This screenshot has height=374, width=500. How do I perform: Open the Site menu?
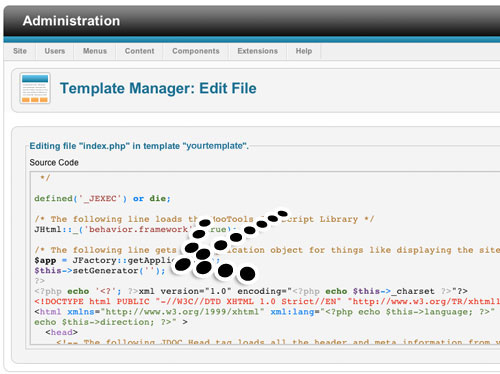(x=20, y=51)
